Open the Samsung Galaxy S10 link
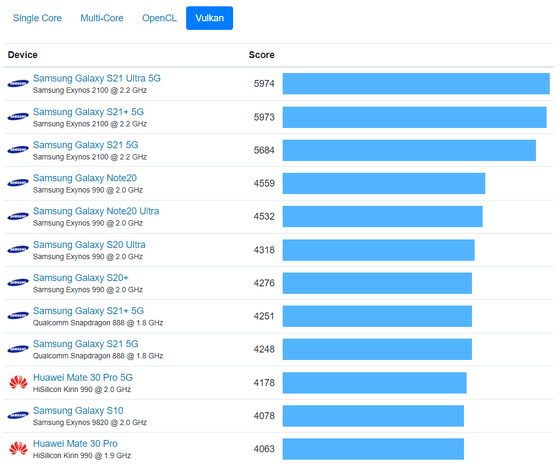This screenshot has height=466, width=560. [78, 410]
